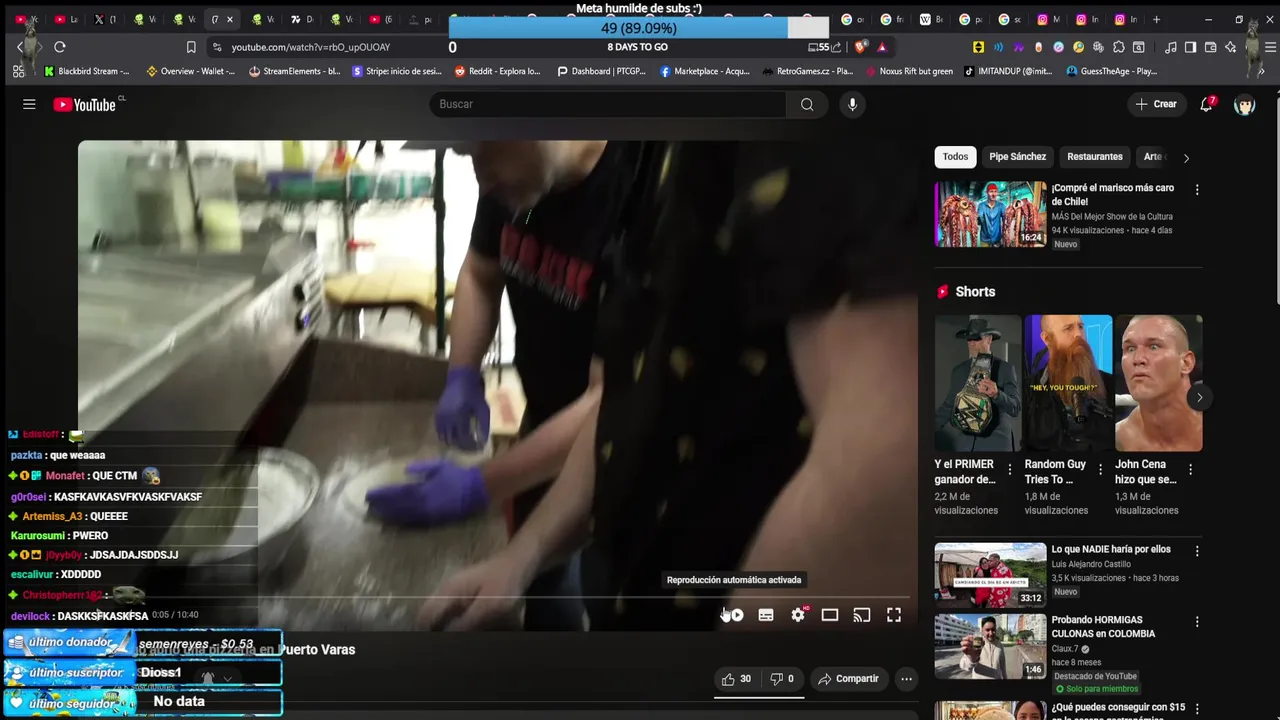The image size is (1280, 720).
Task: Toggle the autoplay switch in the player
Action: 733,615
